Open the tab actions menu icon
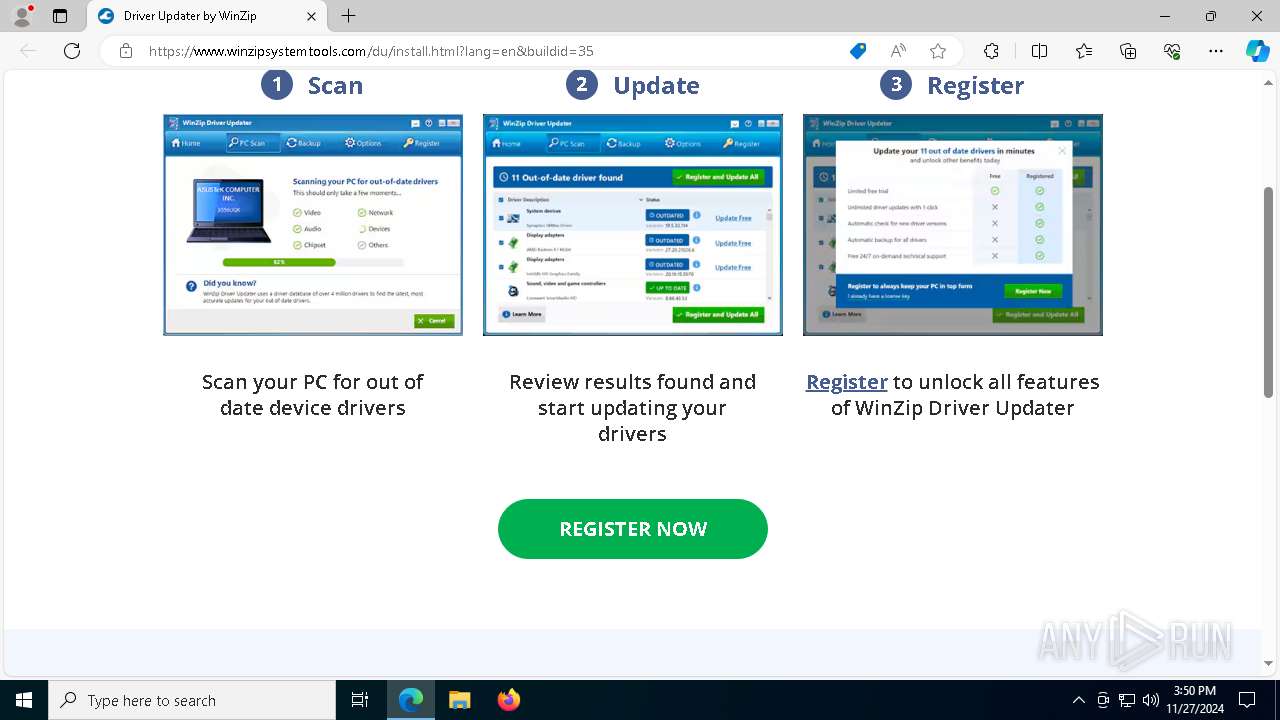 (x=60, y=16)
